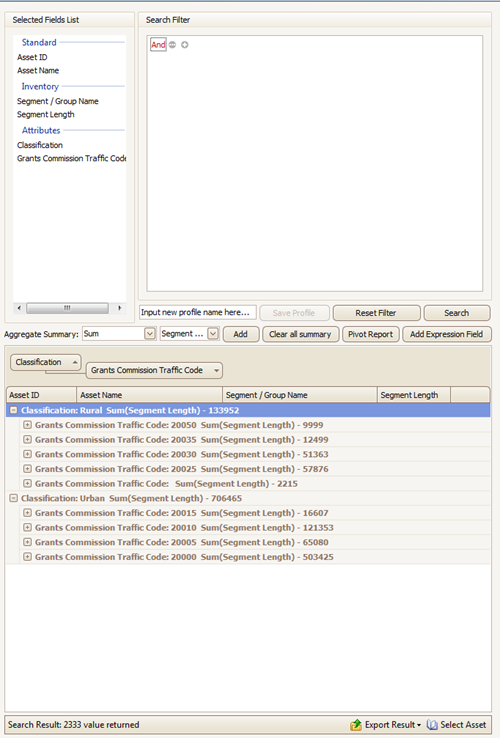The image size is (500, 738).
Task: Expand Traffic Code 20050 row
Action: click(27, 425)
